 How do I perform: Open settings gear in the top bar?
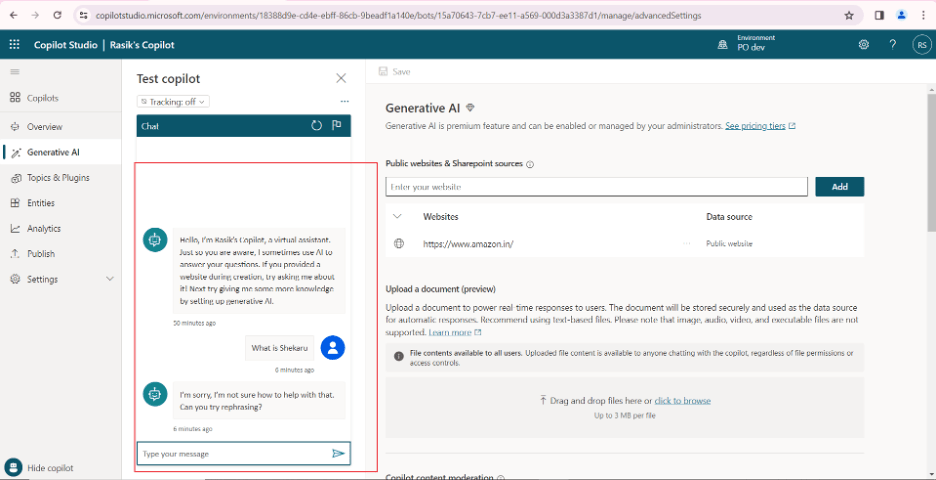click(x=864, y=45)
